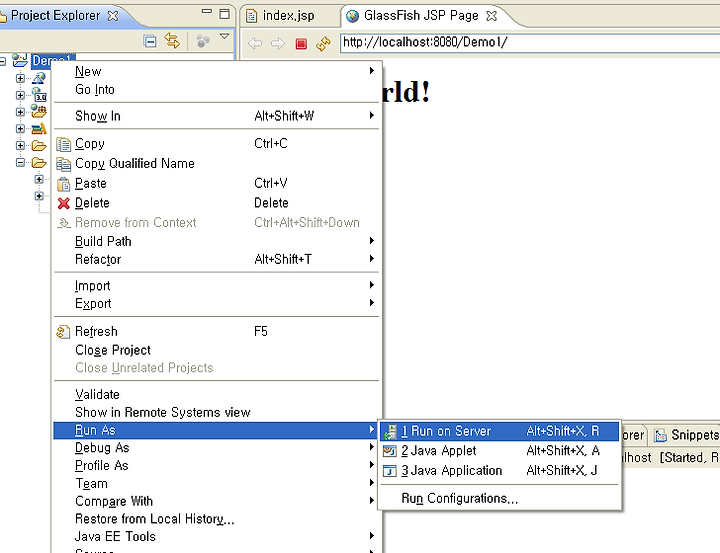Click red X Delete icon
Viewport: 720px width, 553px height.
(x=64, y=203)
